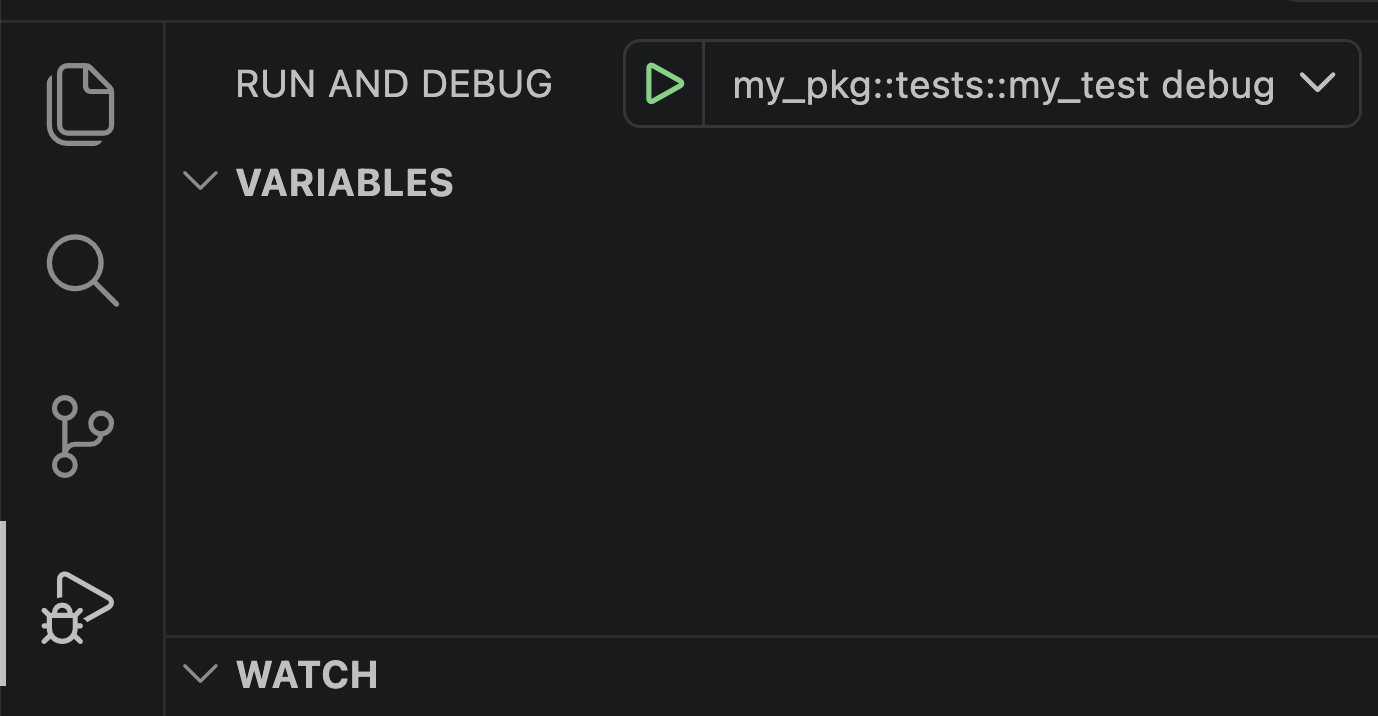Viewport: 1378px width, 716px height.
Task: Click the VARIABLES section header label
Action: [344, 183]
